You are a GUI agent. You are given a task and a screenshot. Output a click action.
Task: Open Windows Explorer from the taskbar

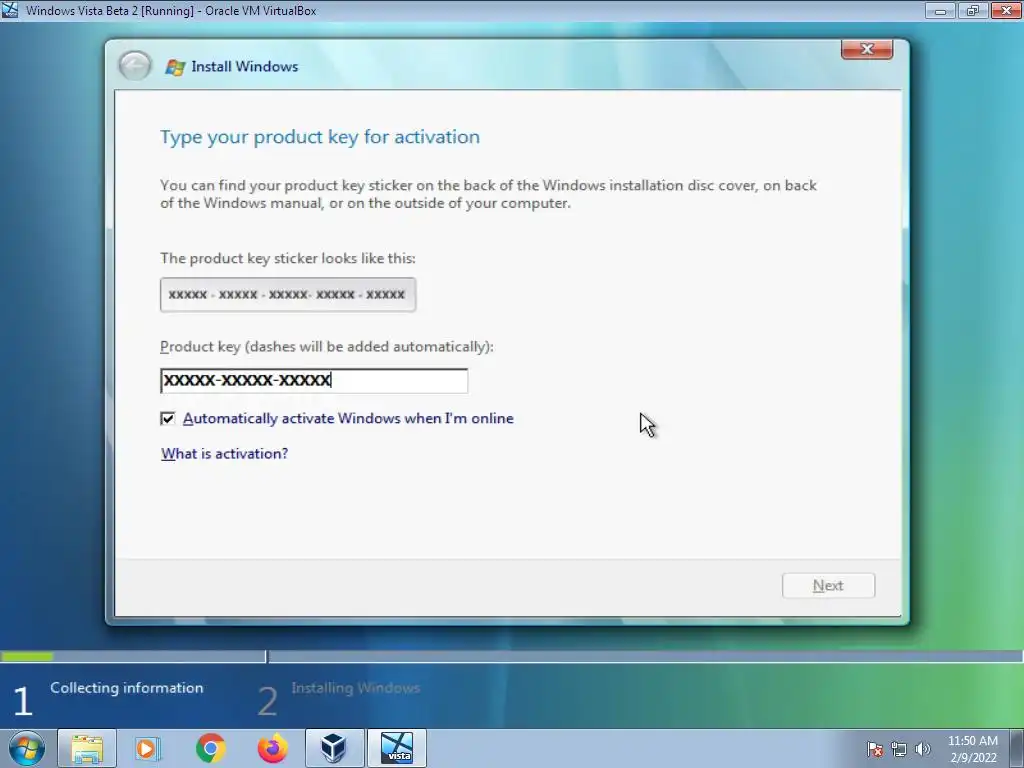click(x=87, y=748)
